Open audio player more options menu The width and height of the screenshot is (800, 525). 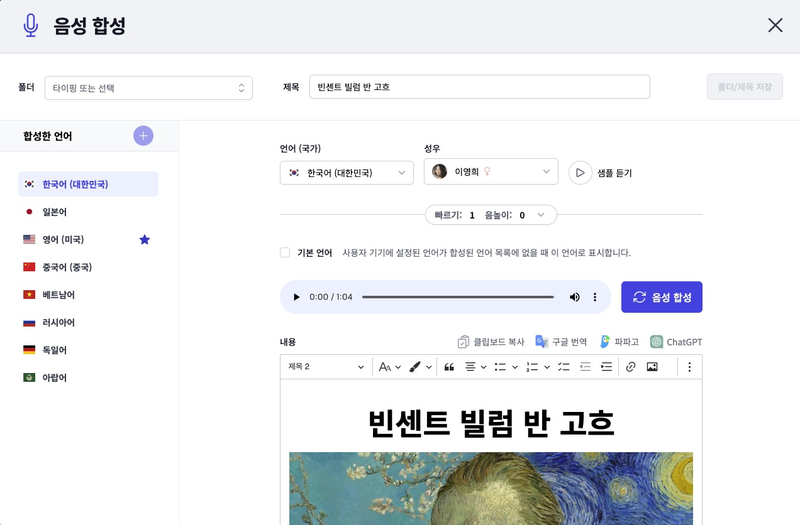594,297
